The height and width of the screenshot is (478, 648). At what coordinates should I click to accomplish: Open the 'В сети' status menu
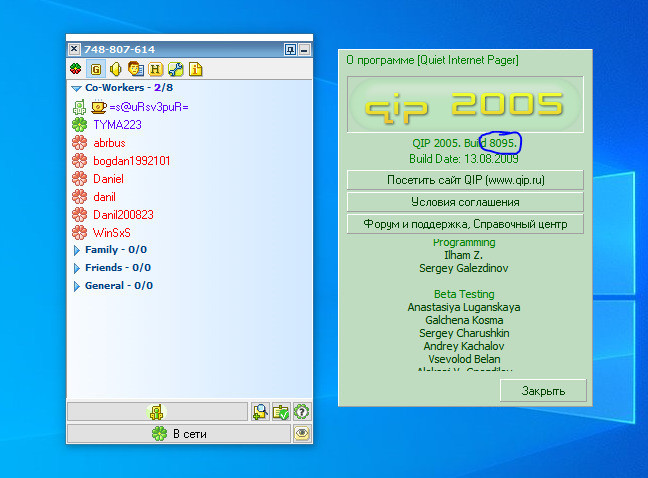[177, 433]
